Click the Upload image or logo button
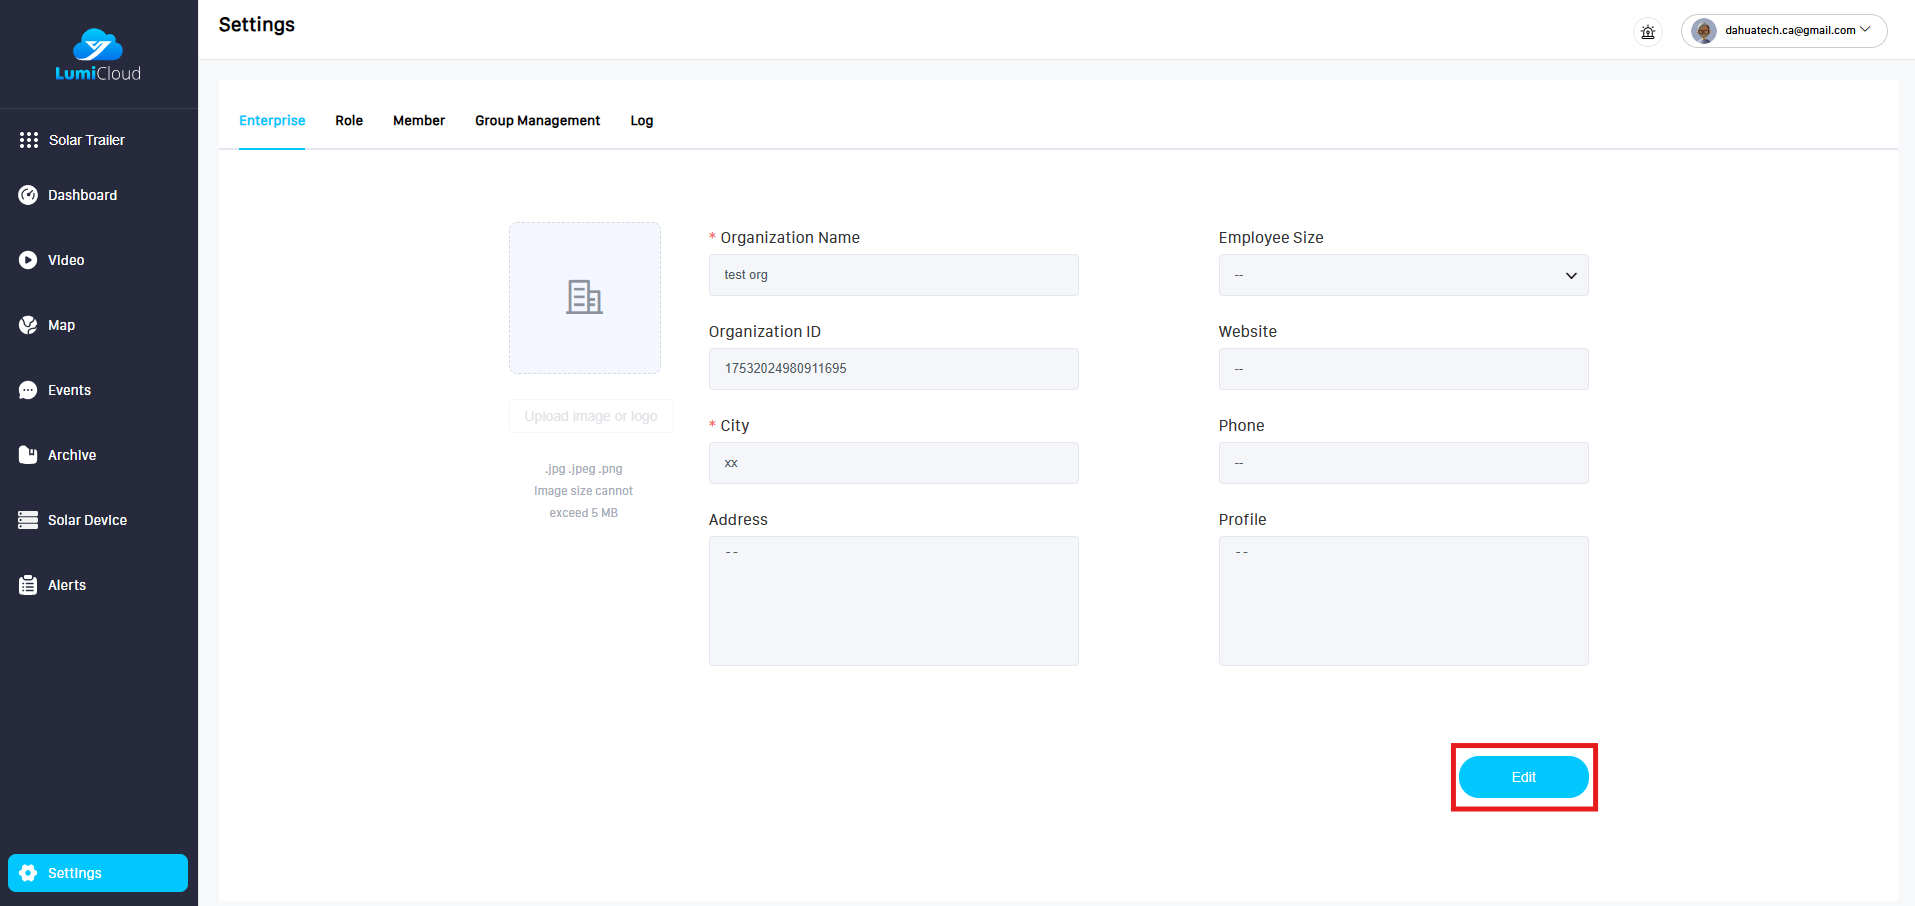Image resolution: width=1915 pixels, height=906 pixels. coord(591,416)
